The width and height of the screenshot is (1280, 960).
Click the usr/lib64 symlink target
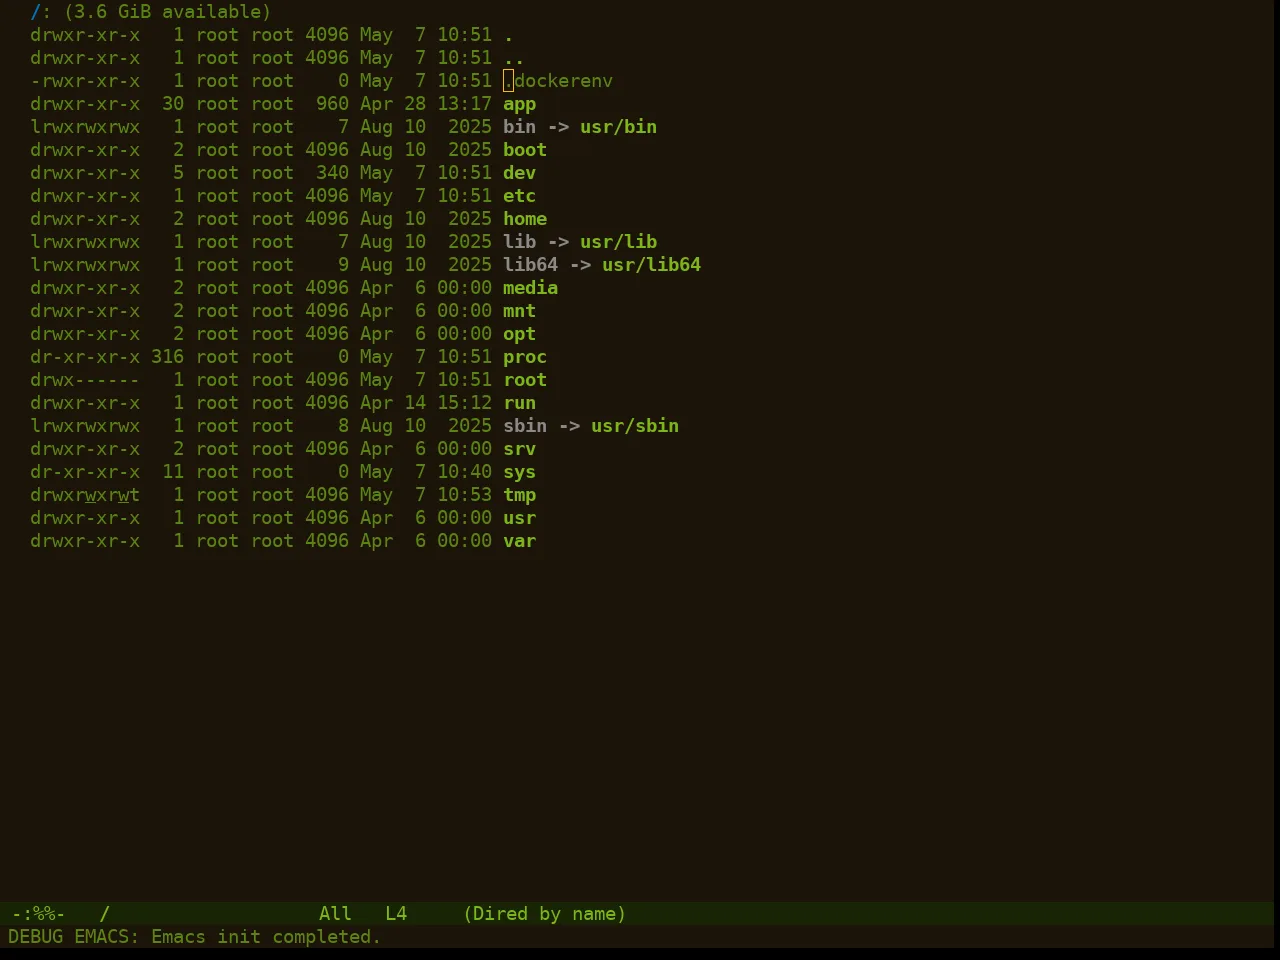[651, 265]
